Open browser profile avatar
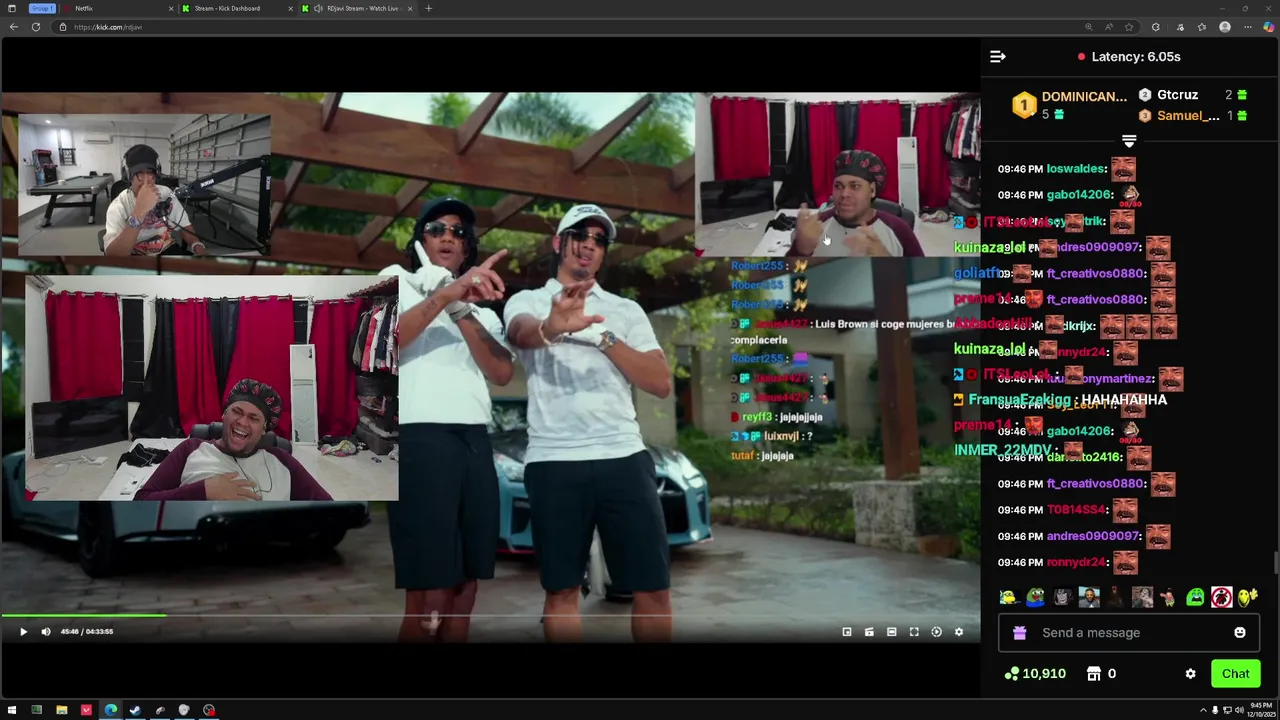The width and height of the screenshot is (1280, 720). pyautogui.click(x=1225, y=27)
